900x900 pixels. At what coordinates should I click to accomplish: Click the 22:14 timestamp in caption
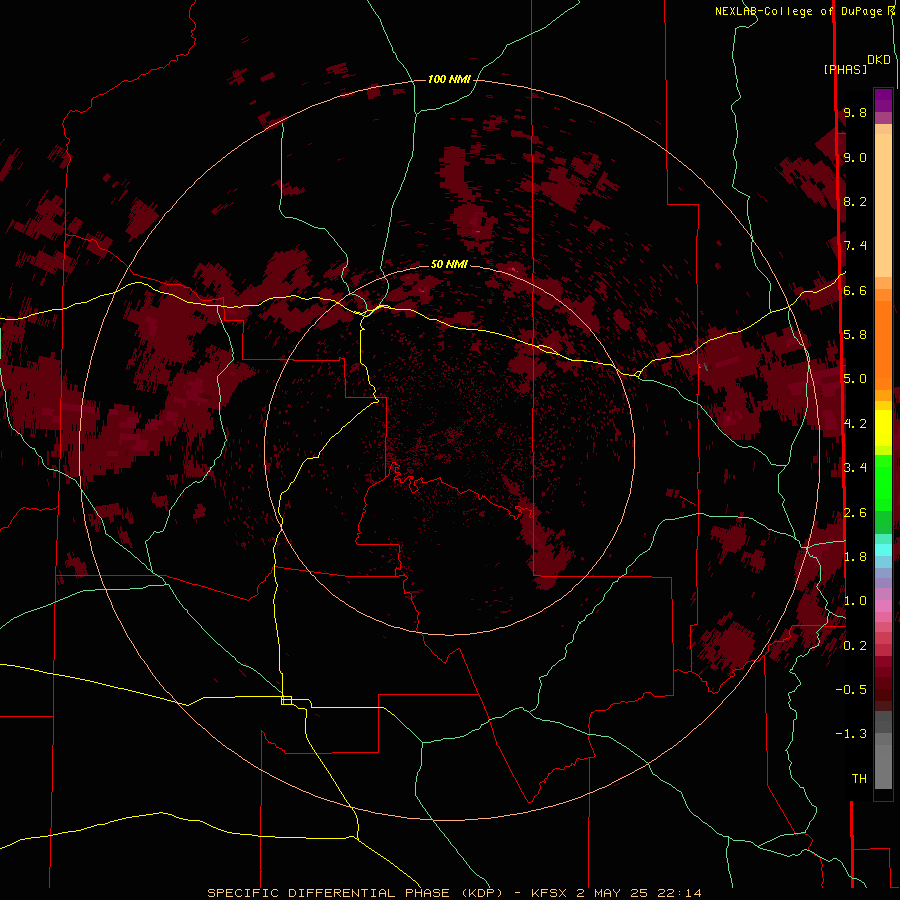681,893
